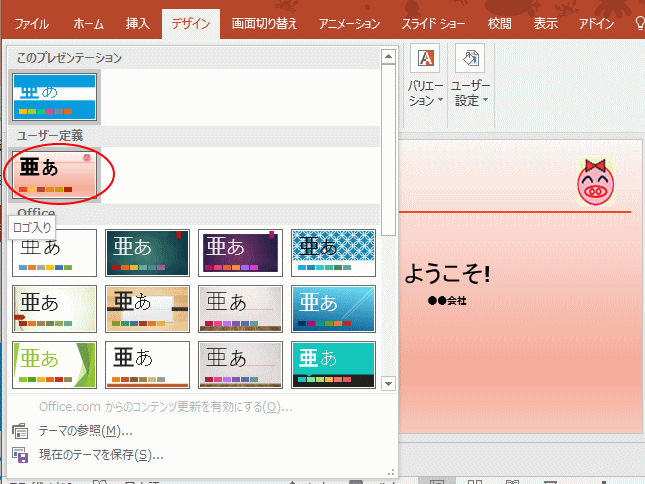Click the lightbulb tell-me icon
The image size is (645, 484).
coord(640,23)
